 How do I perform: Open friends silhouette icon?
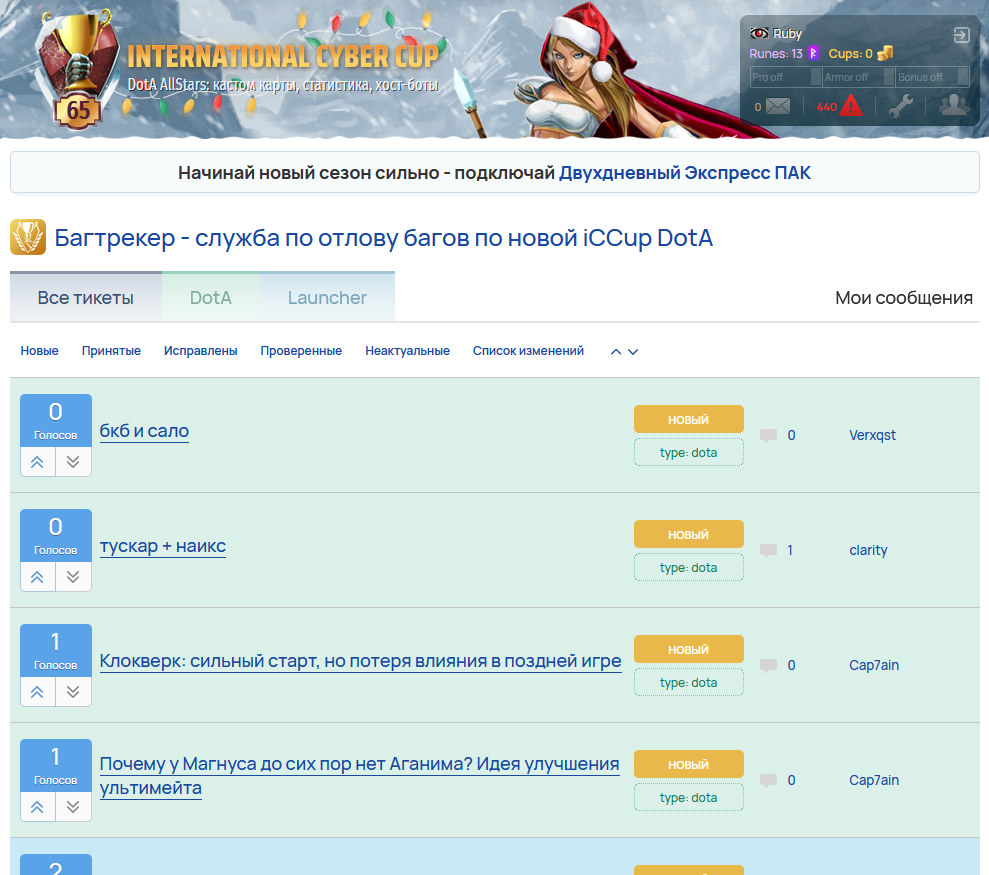[954, 105]
